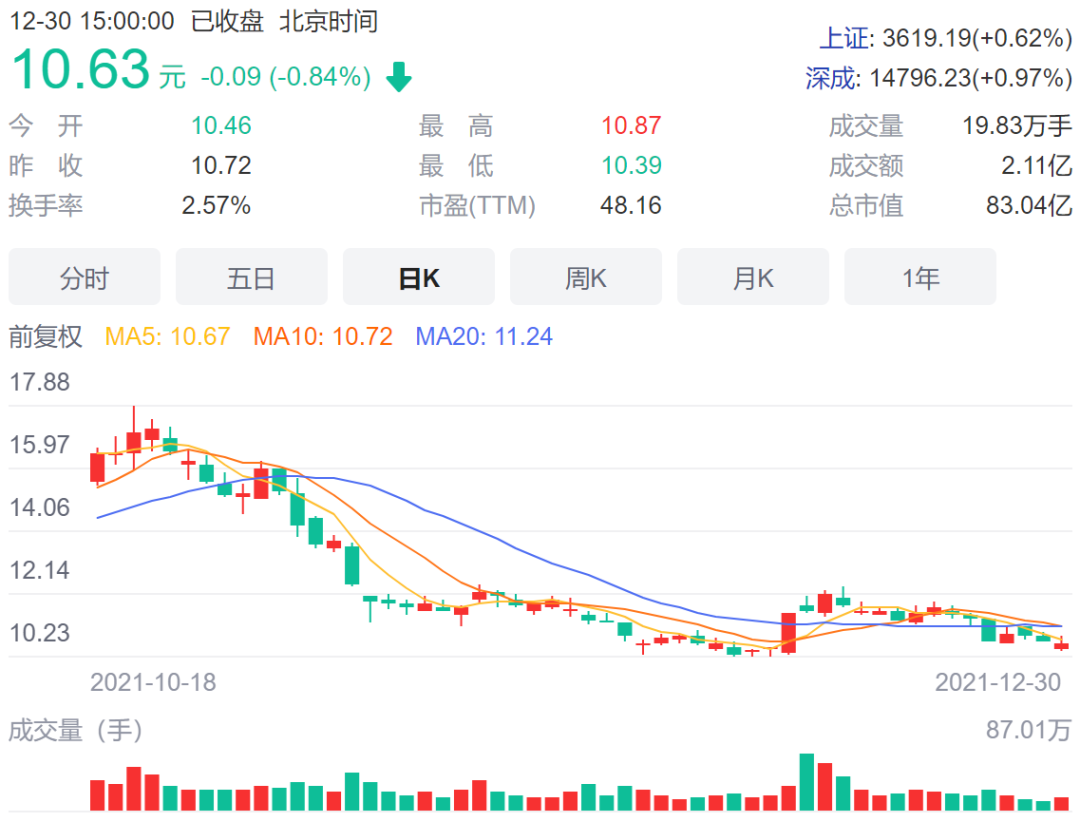Screen dimensions: 1080x822
Task: Click the MA20: 11.24 legend
Action: pos(484,336)
